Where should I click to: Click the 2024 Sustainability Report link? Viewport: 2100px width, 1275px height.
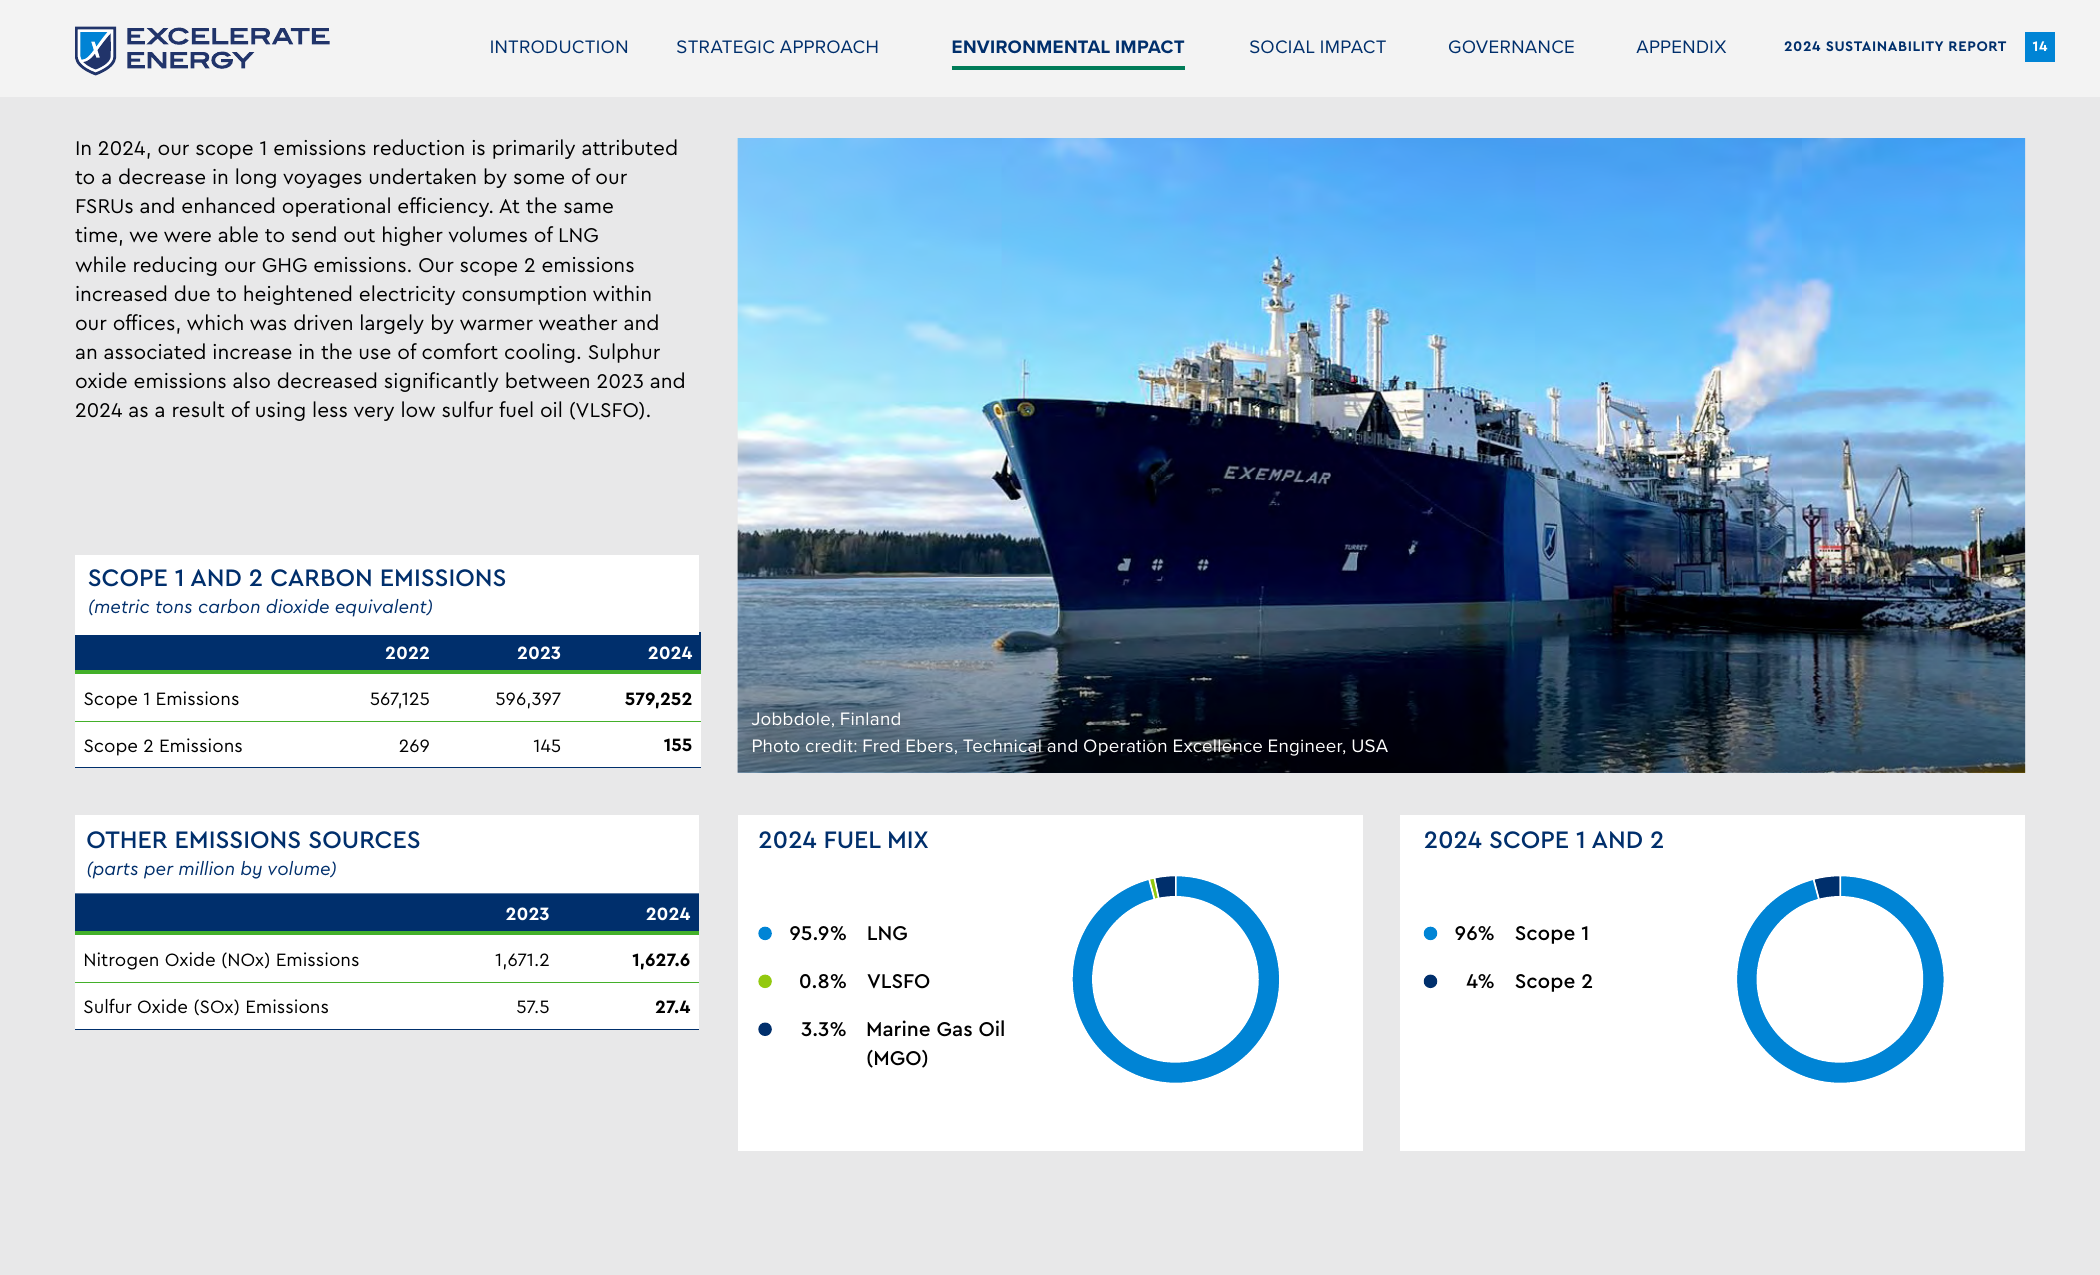(x=1895, y=46)
